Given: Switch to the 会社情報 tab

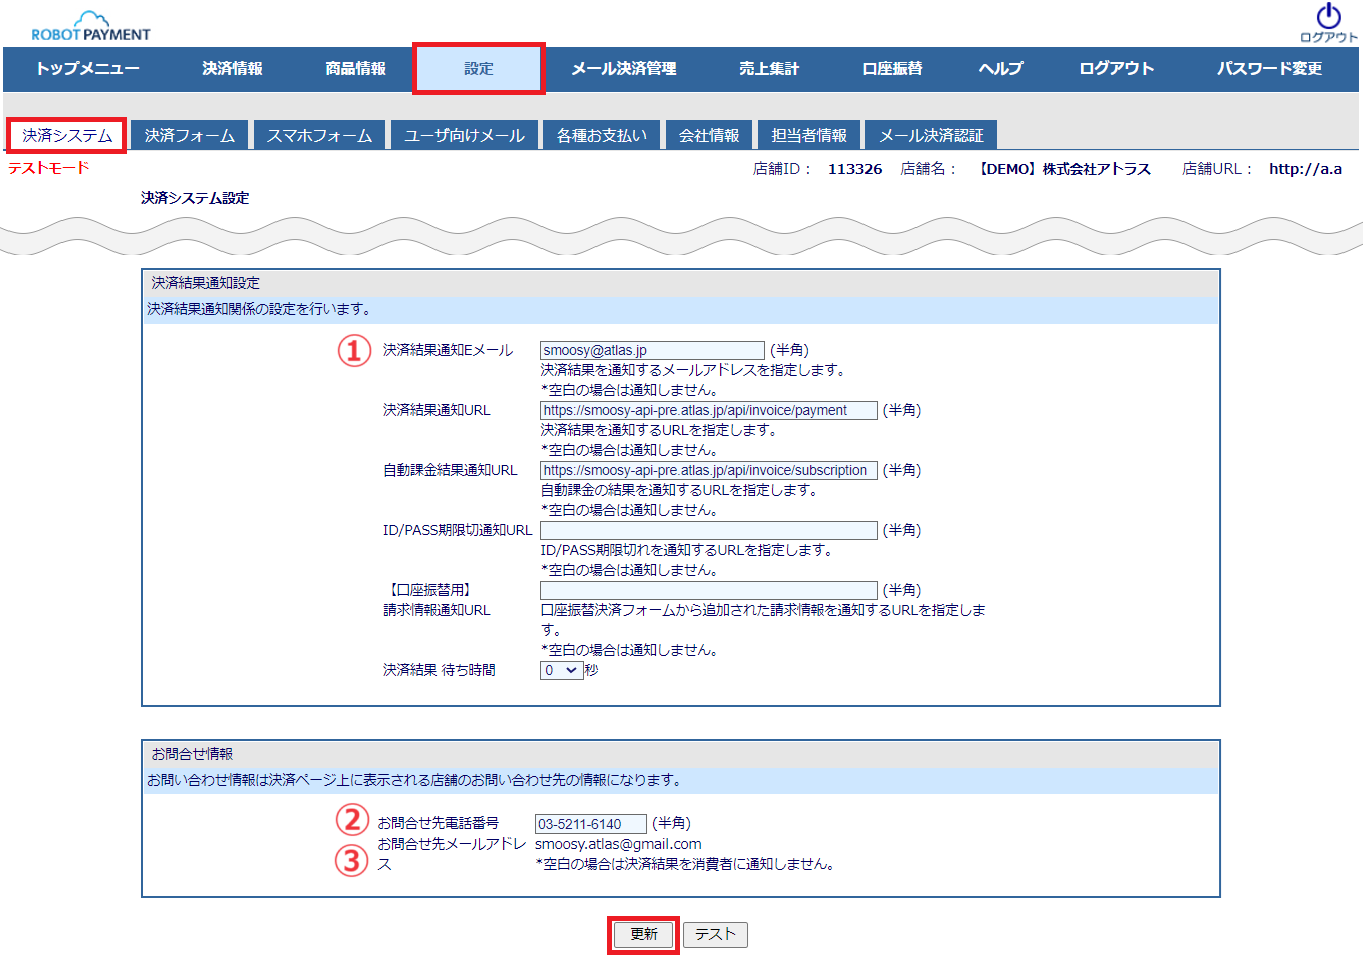Looking at the screenshot, I should coord(709,135).
